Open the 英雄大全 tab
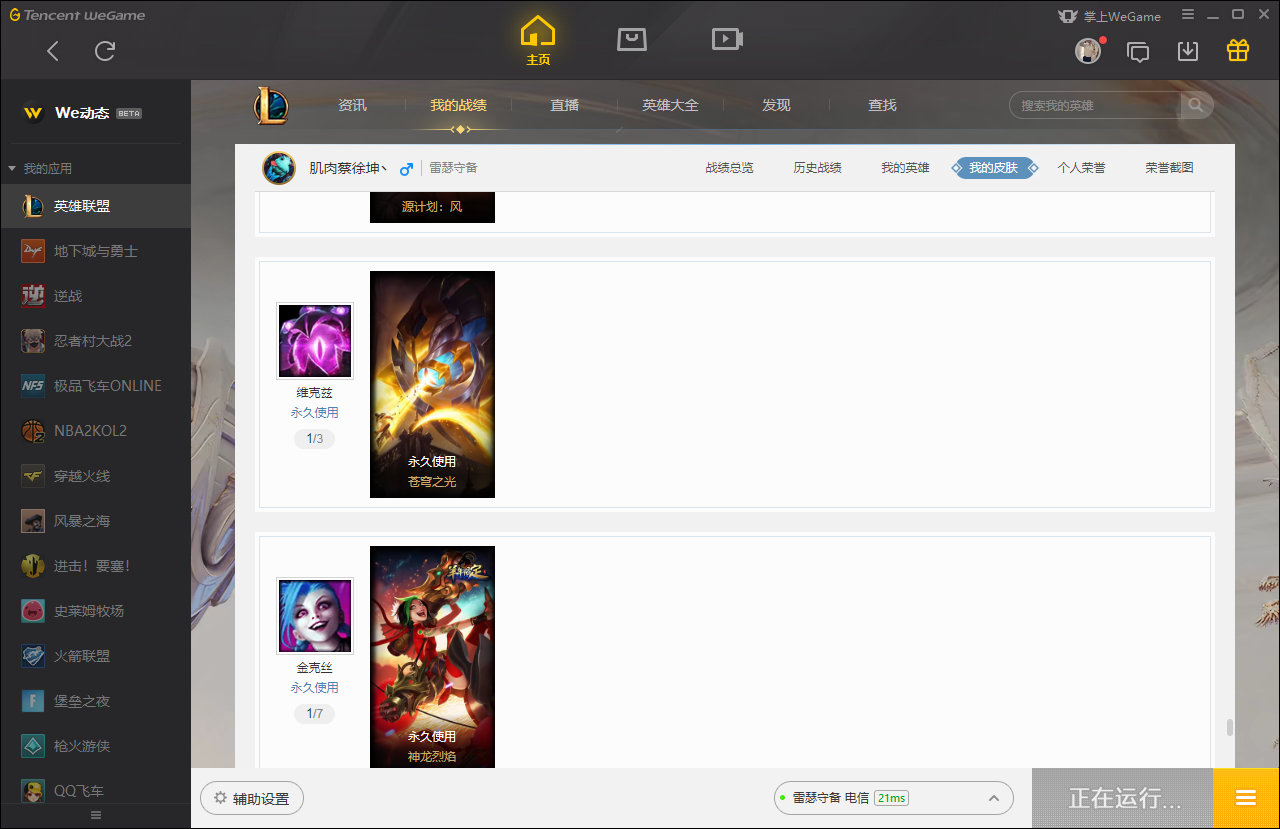The image size is (1280, 829). [x=670, y=105]
